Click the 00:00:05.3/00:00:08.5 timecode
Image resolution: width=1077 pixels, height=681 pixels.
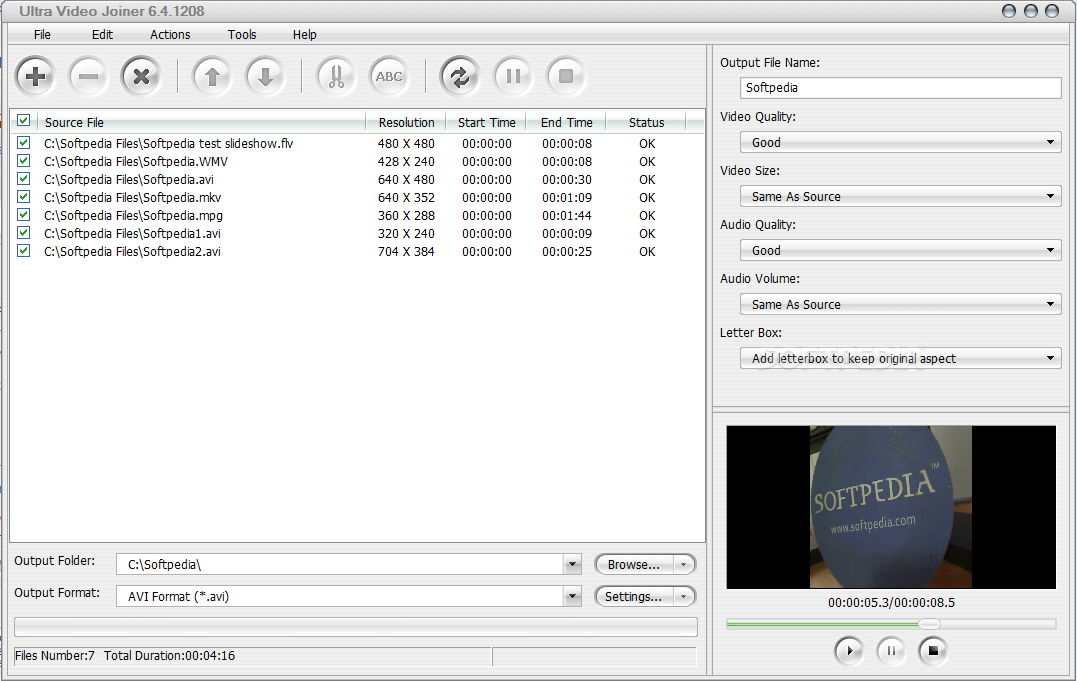(x=891, y=603)
